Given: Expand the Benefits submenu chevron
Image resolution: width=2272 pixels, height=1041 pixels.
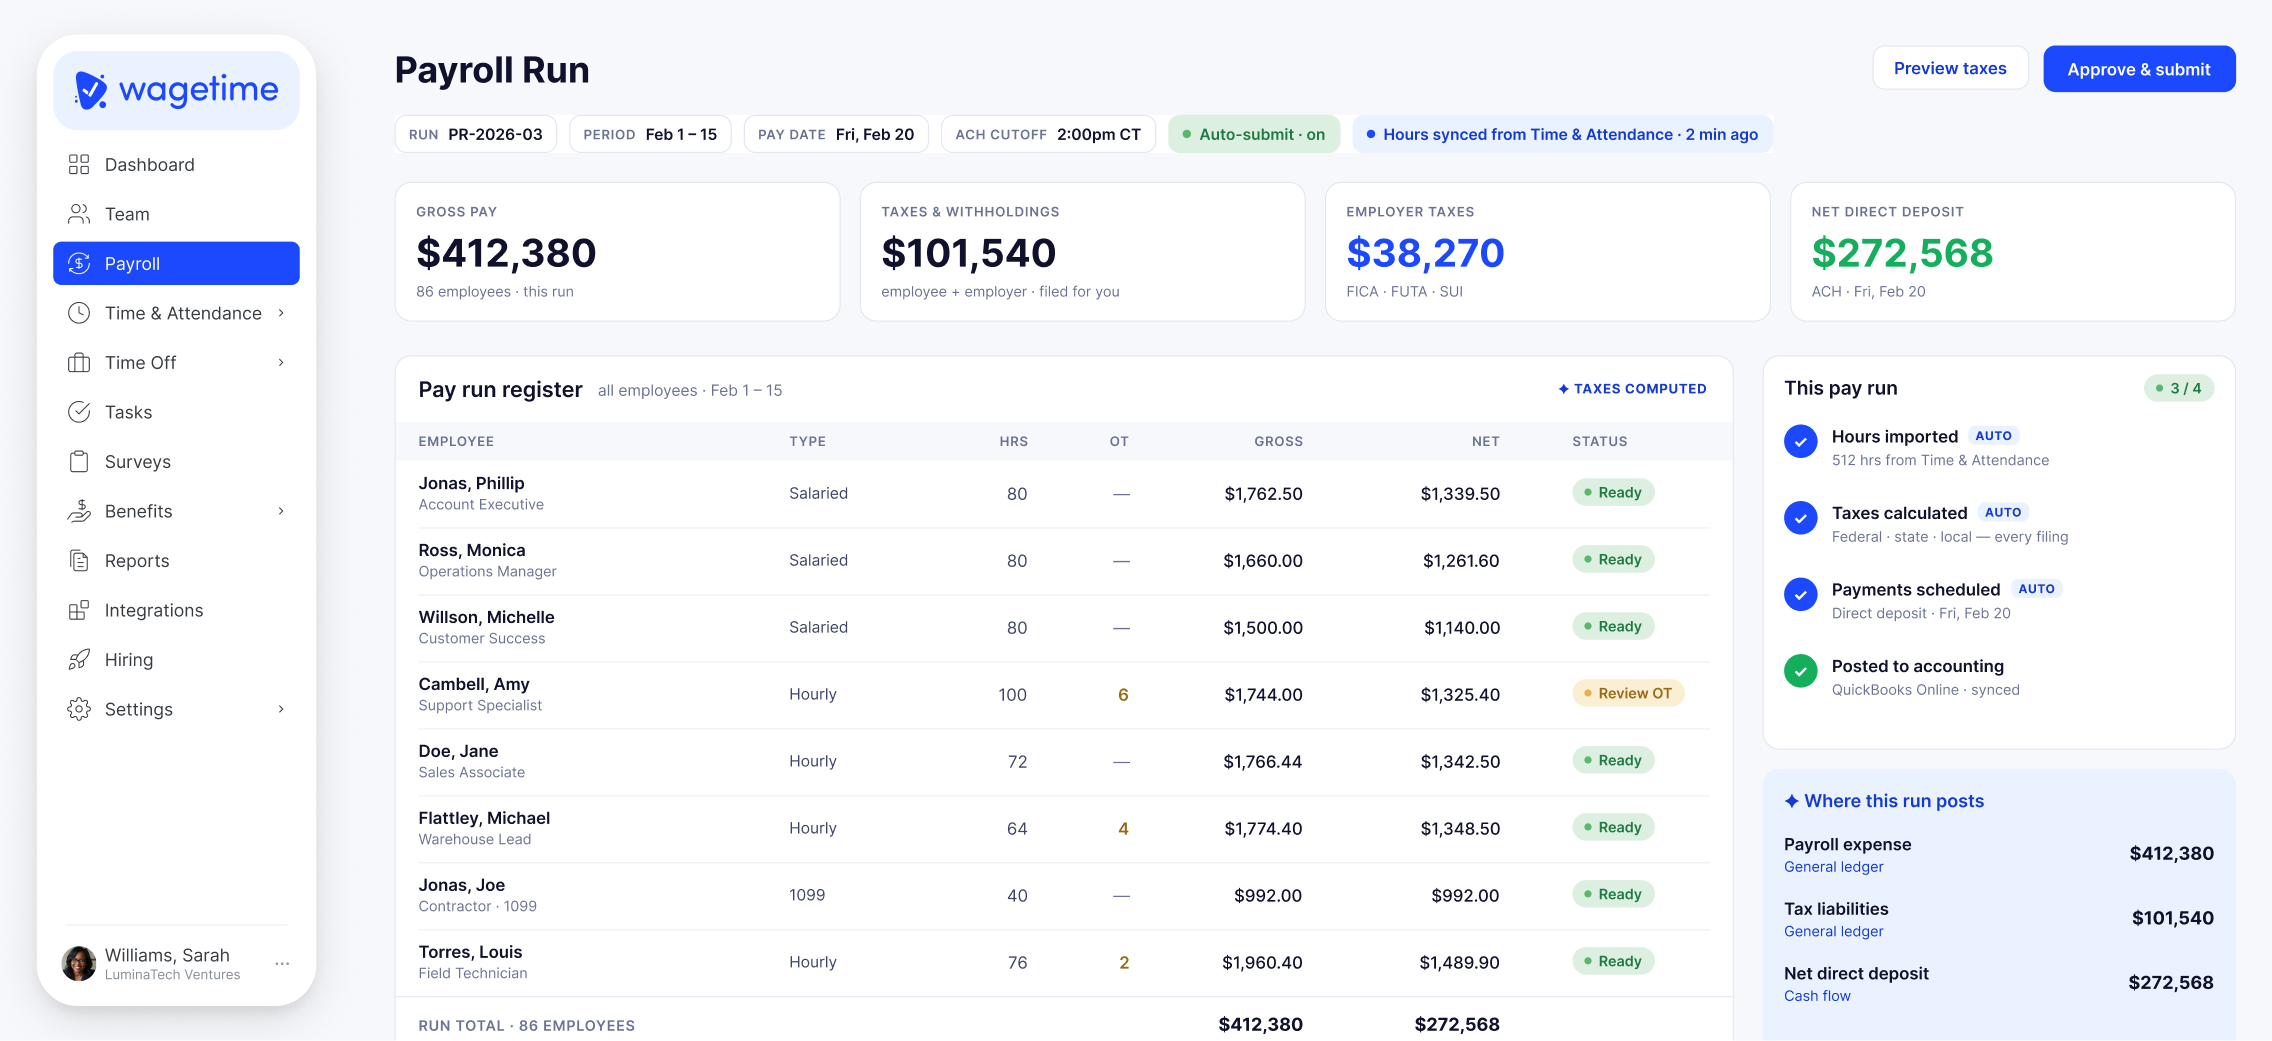Looking at the screenshot, I should [281, 511].
